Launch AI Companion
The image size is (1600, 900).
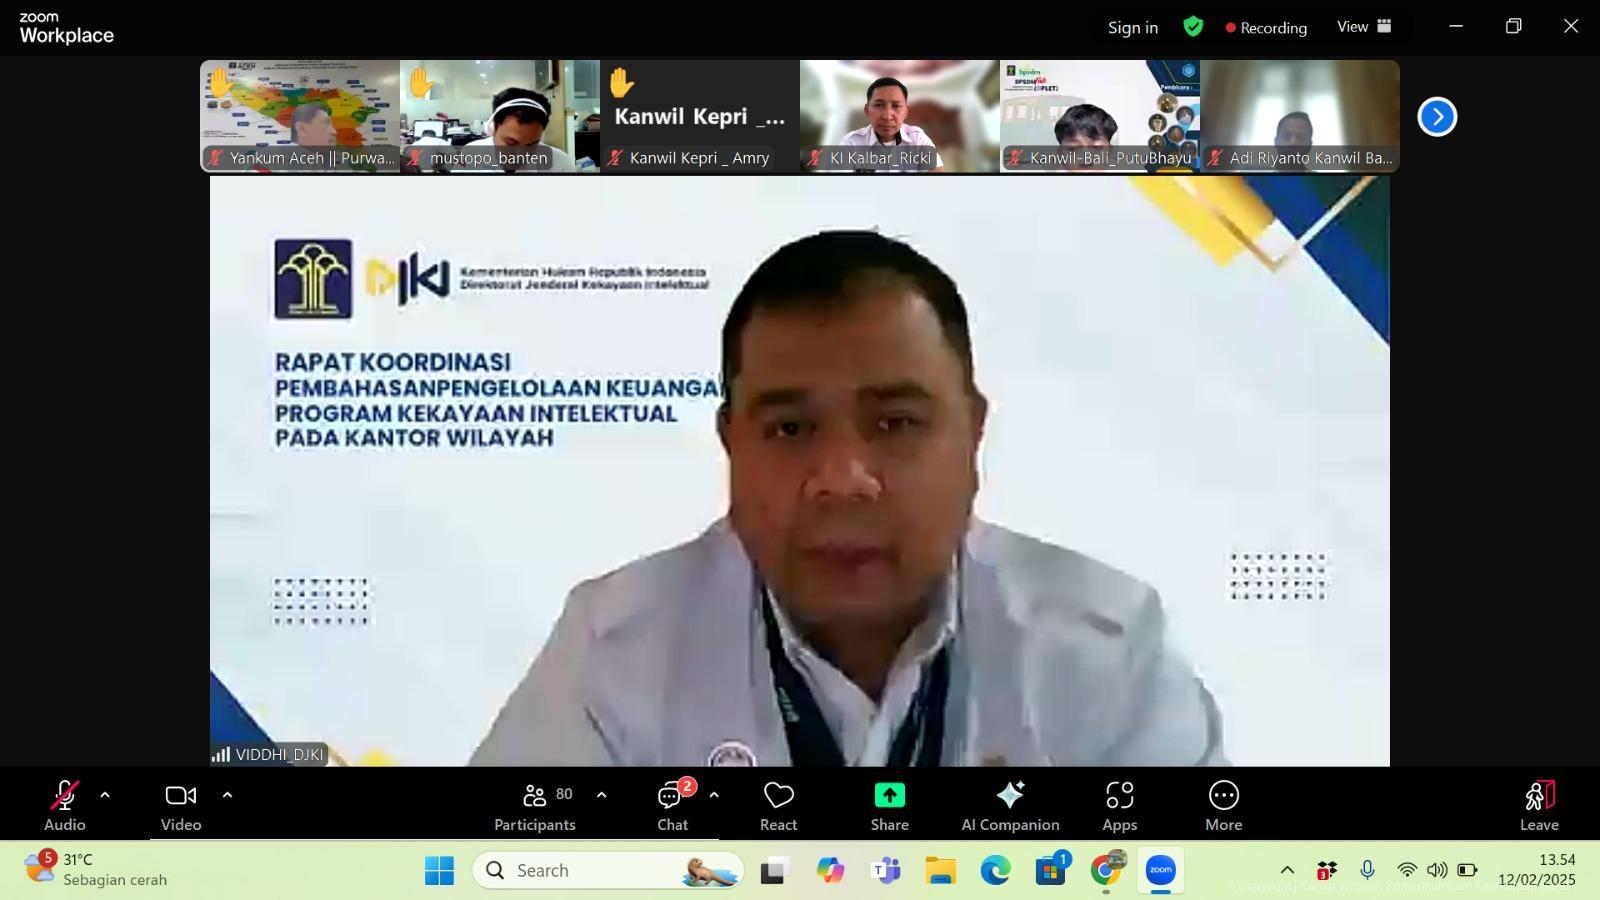coord(1010,806)
